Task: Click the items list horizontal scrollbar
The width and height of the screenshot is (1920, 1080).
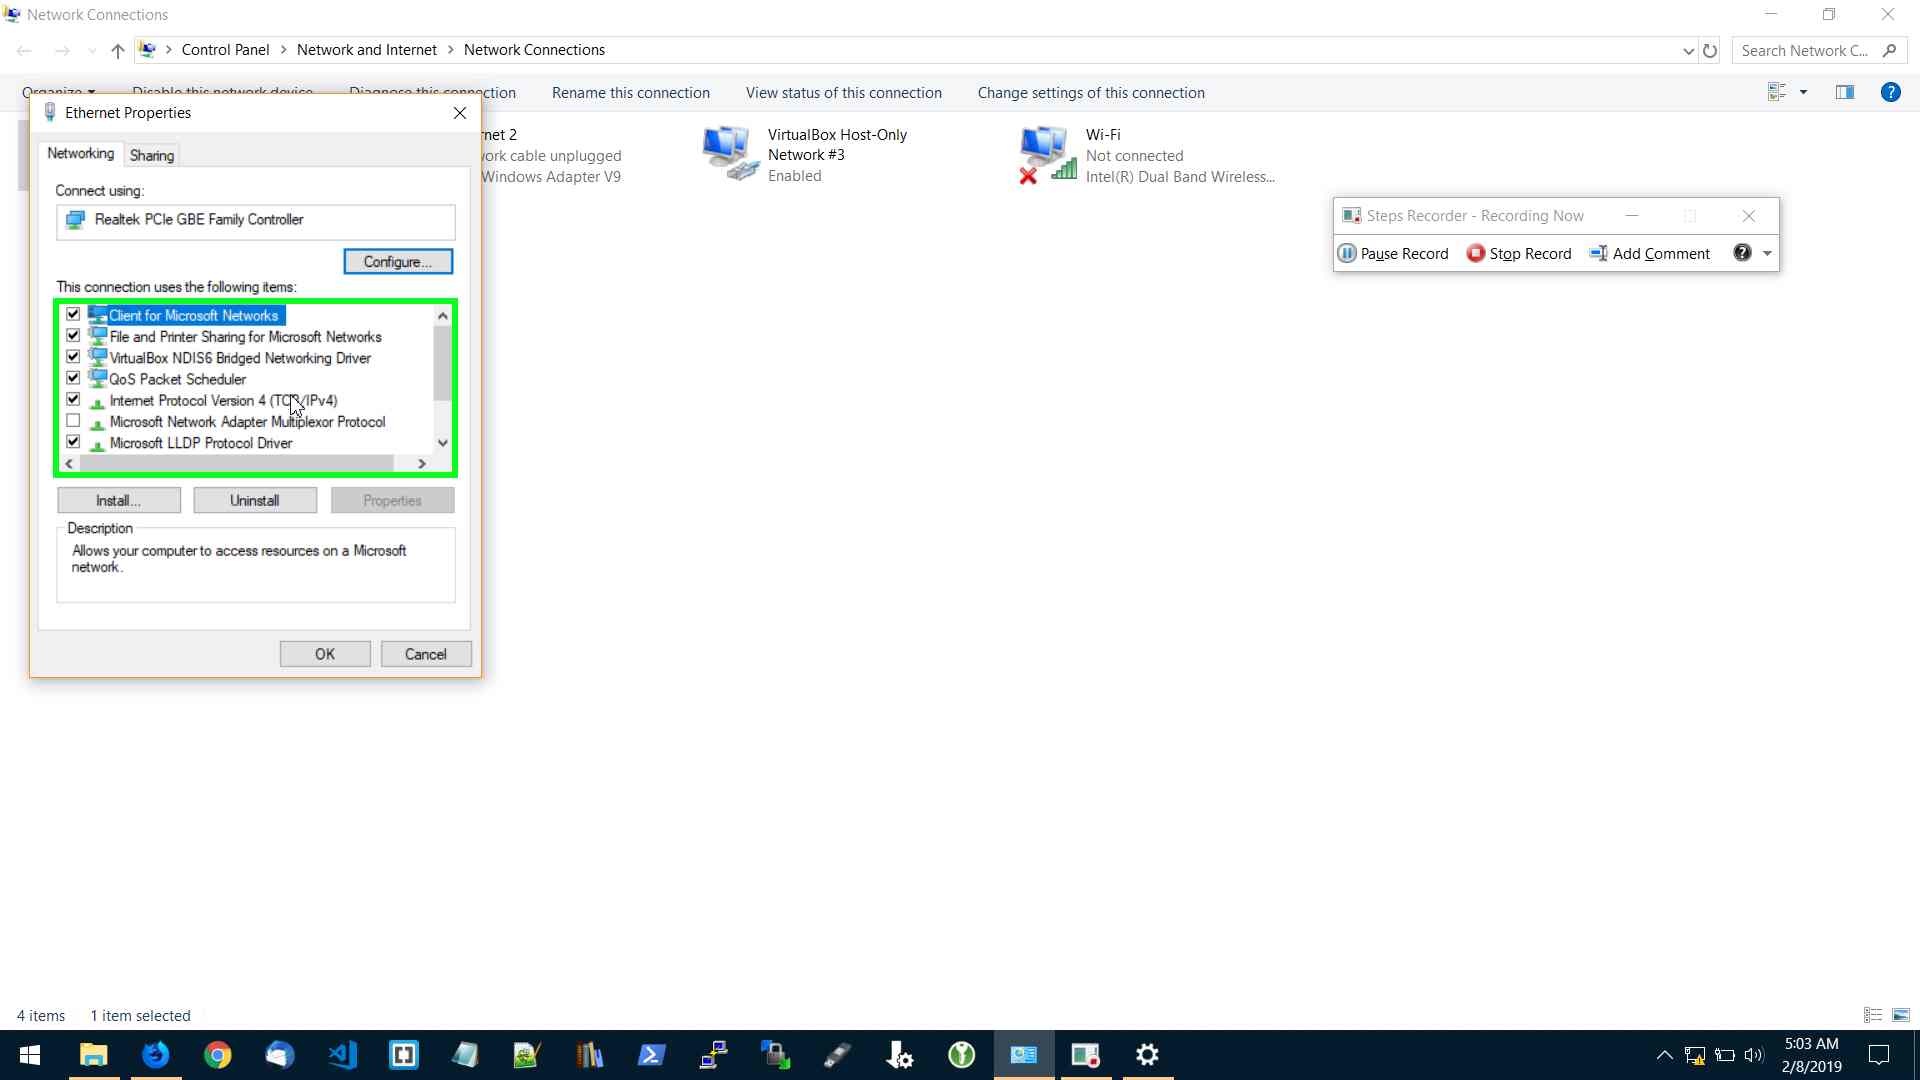Action: [237, 463]
